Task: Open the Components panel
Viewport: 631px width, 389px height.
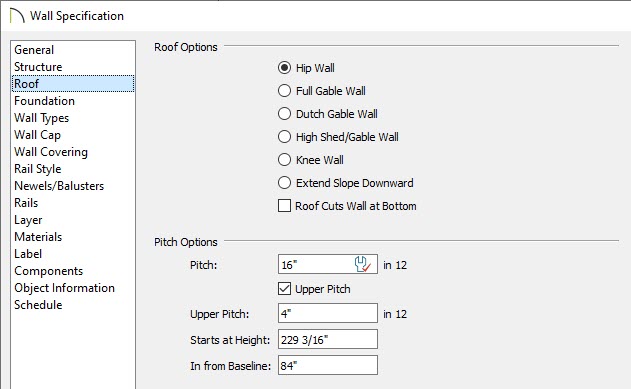Action: [x=73, y=271]
